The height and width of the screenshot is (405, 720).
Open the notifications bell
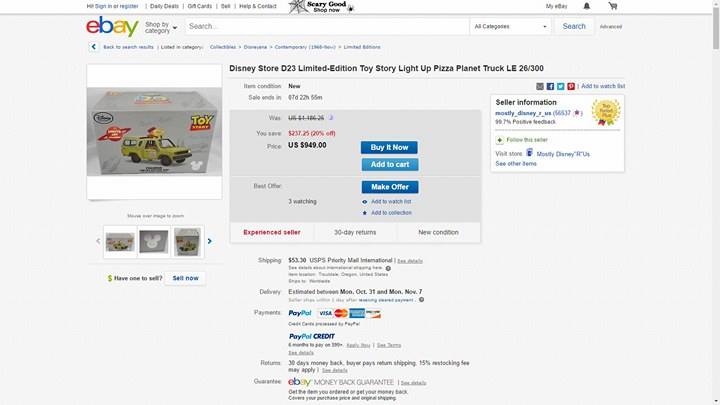coord(586,6)
